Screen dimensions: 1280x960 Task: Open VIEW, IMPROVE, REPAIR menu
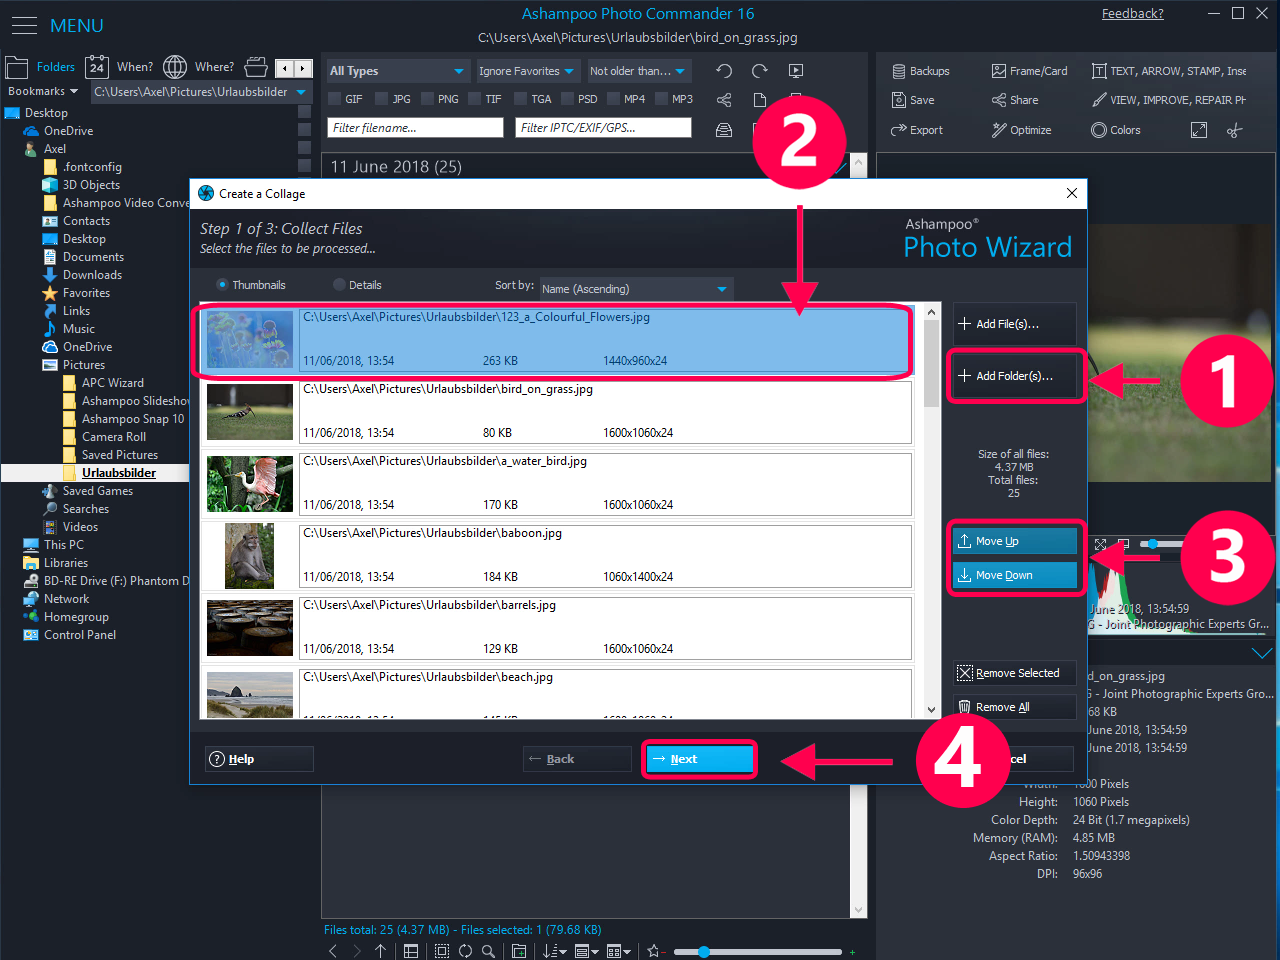pyautogui.click(x=1169, y=100)
